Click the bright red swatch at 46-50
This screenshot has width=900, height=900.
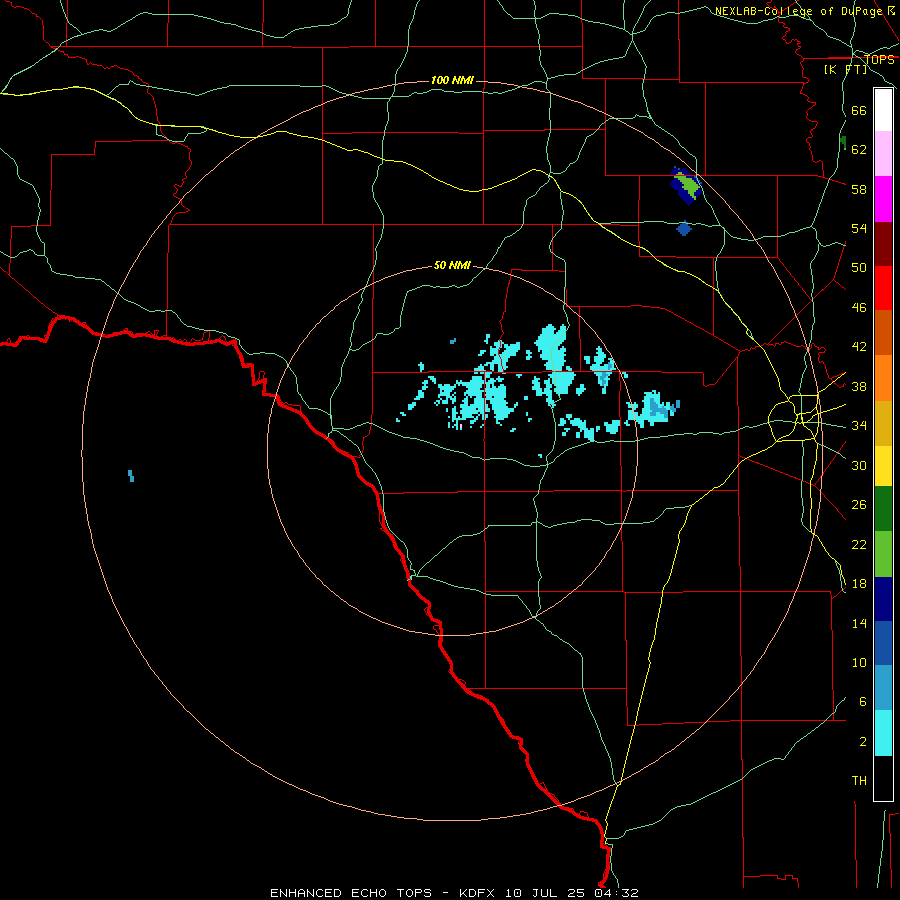coord(883,288)
